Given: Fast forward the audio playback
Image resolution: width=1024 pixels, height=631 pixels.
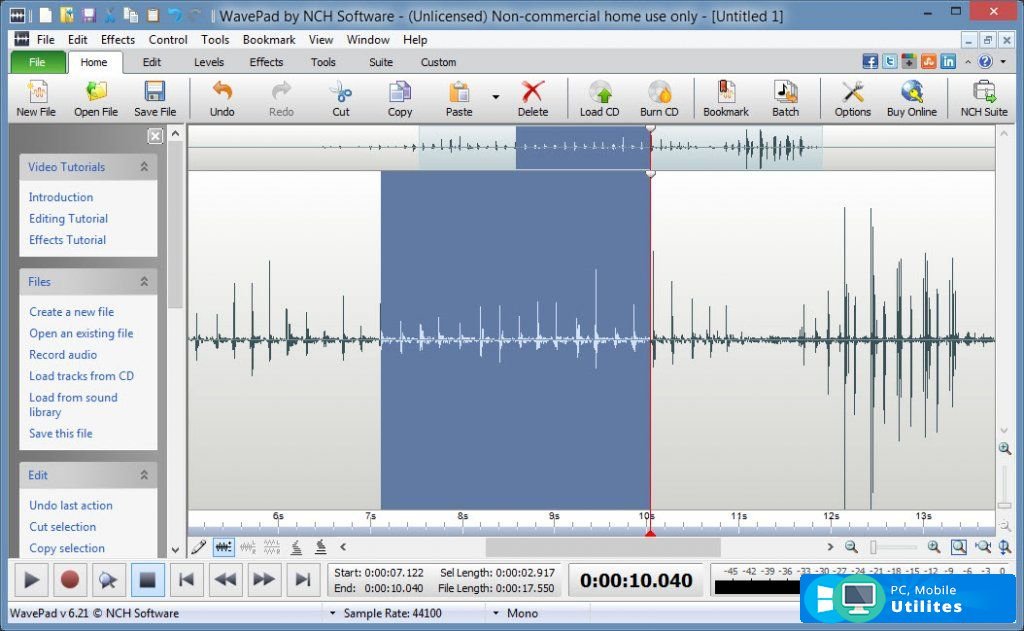Looking at the screenshot, I should click(x=264, y=579).
